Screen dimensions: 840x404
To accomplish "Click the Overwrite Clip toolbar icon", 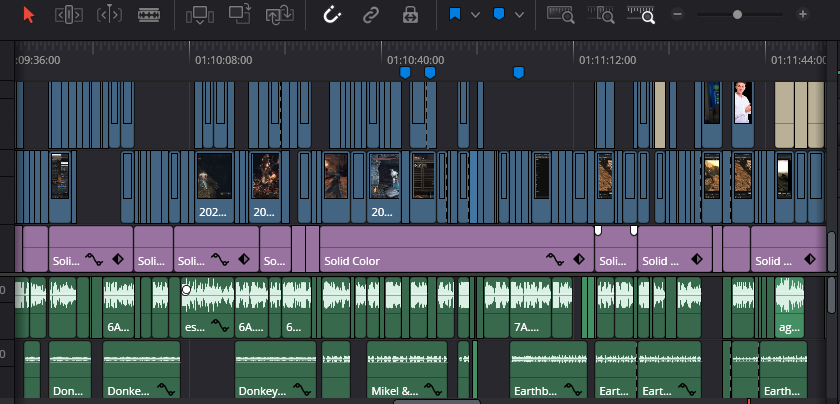I will point(239,14).
